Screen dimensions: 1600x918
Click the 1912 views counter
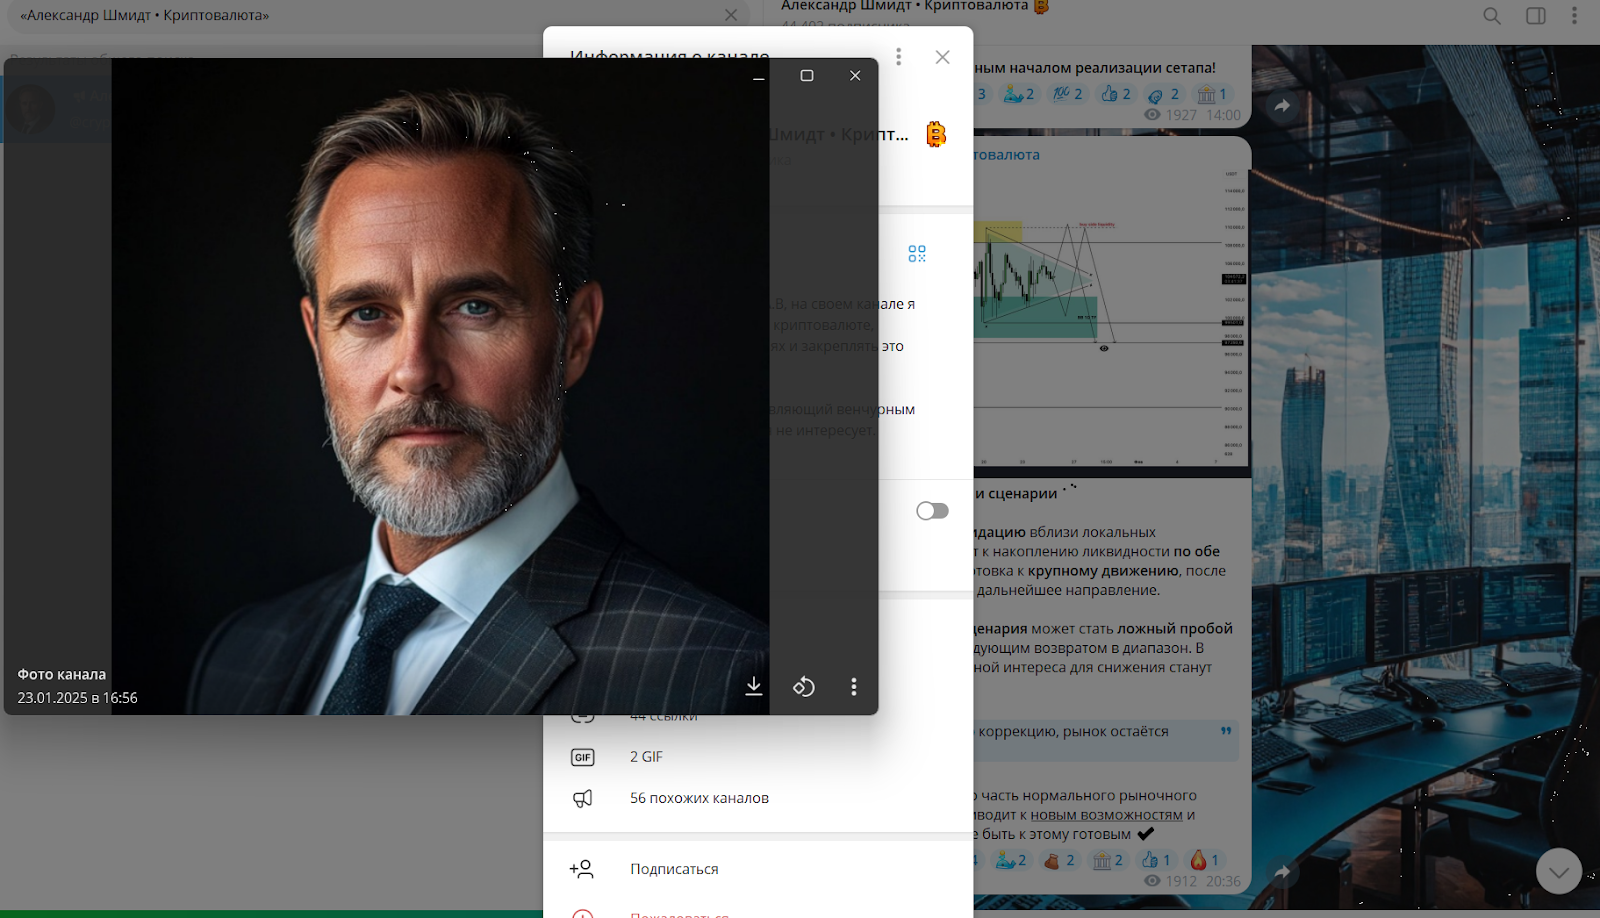pyautogui.click(x=1170, y=881)
